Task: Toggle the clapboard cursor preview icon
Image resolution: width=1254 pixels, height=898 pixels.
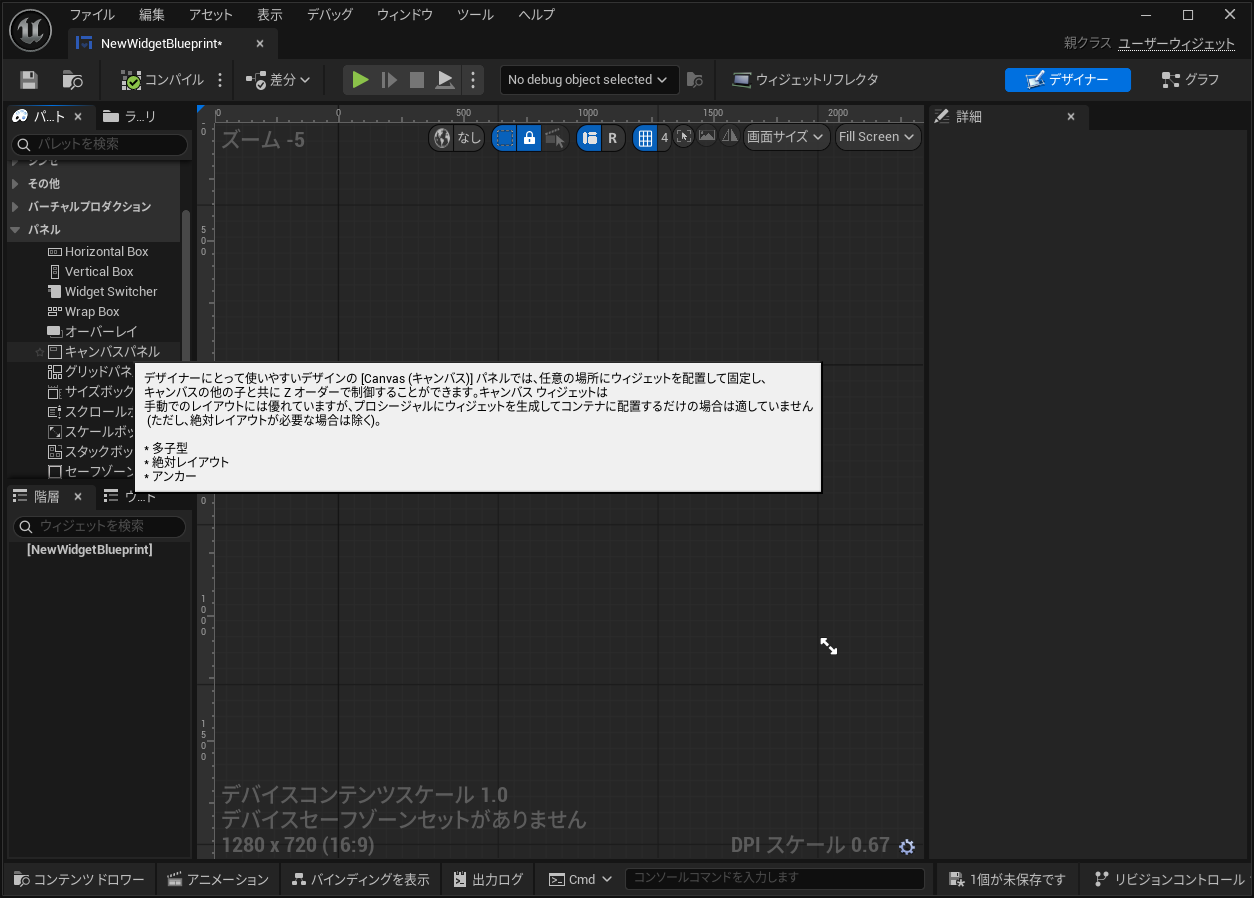Action: (555, 138)
